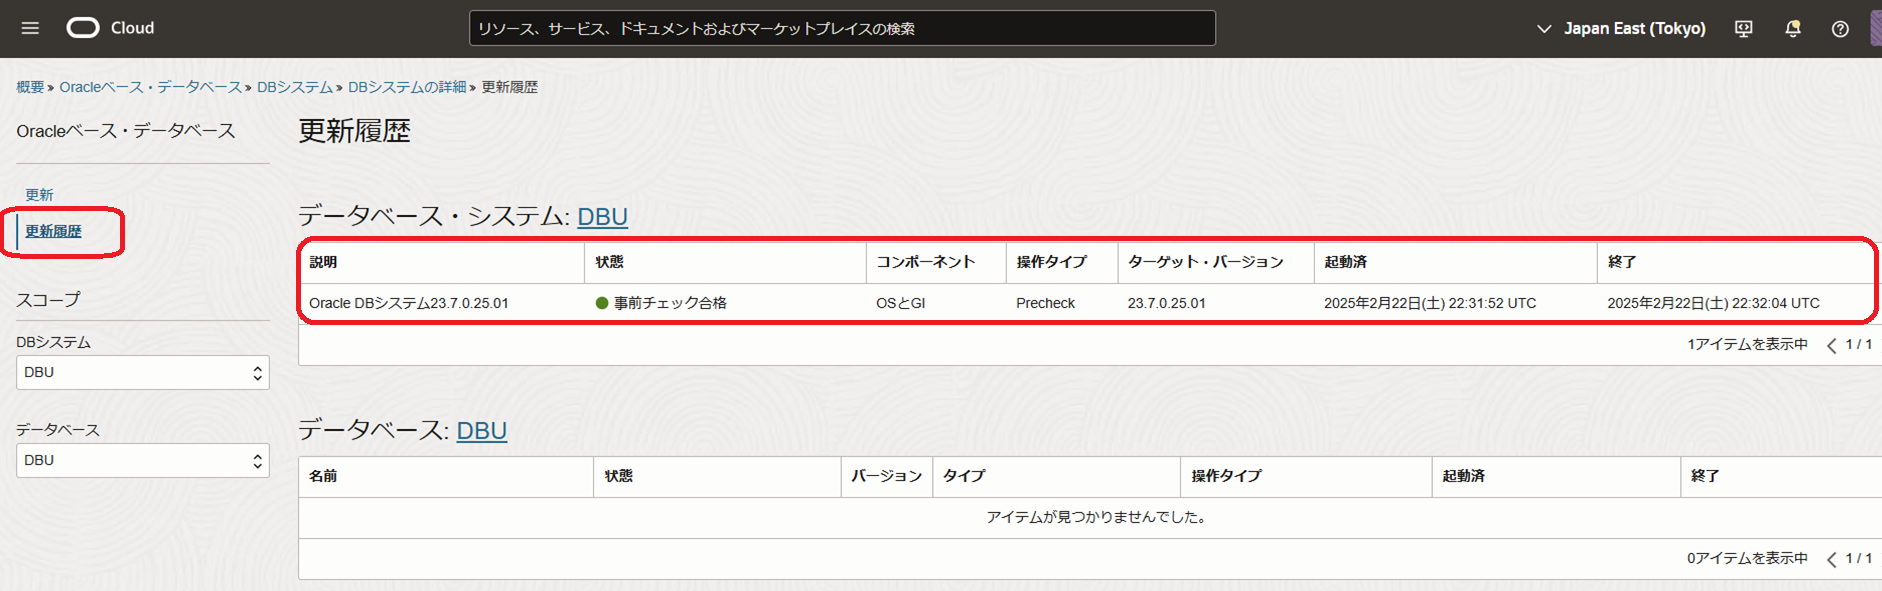Click the バージョン column header
The image size is (1882, 591).
tap(886, 476)
